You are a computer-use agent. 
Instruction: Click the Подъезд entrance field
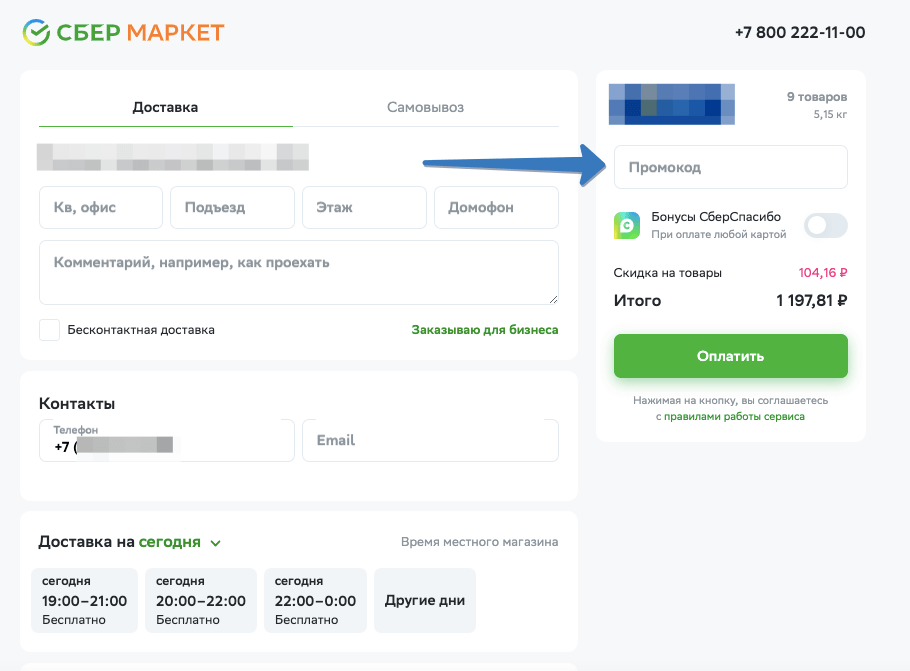pyautogui.click(x=232, y=208)
